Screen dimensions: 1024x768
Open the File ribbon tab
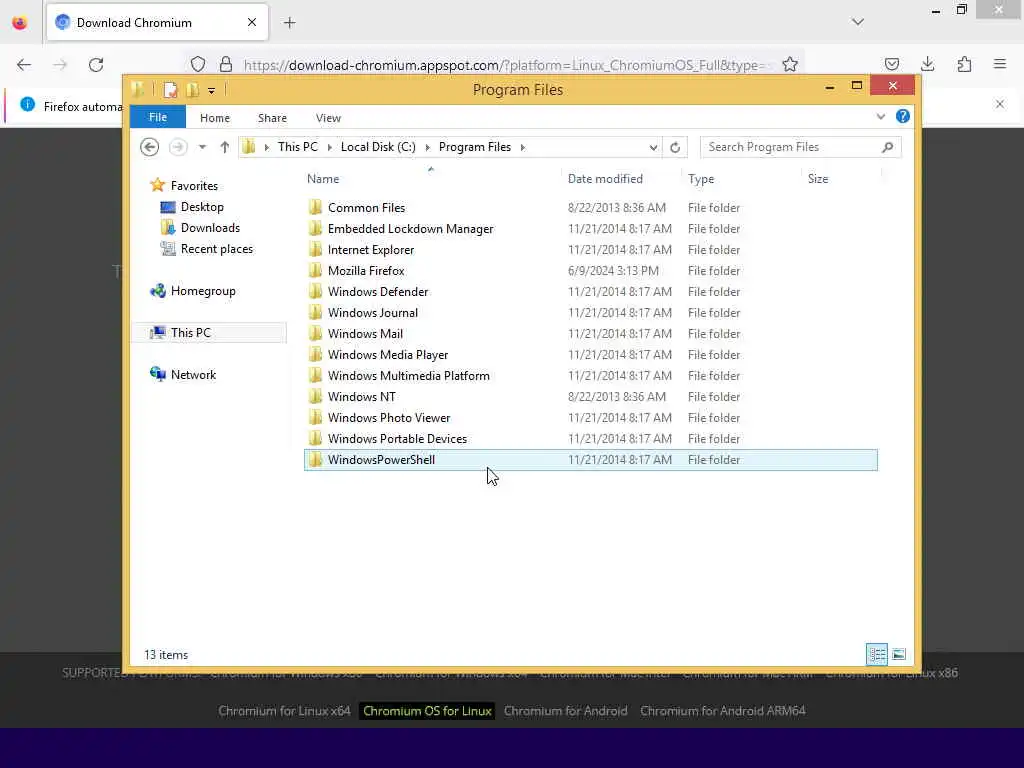pyautogui.click(x=158, y=117)
